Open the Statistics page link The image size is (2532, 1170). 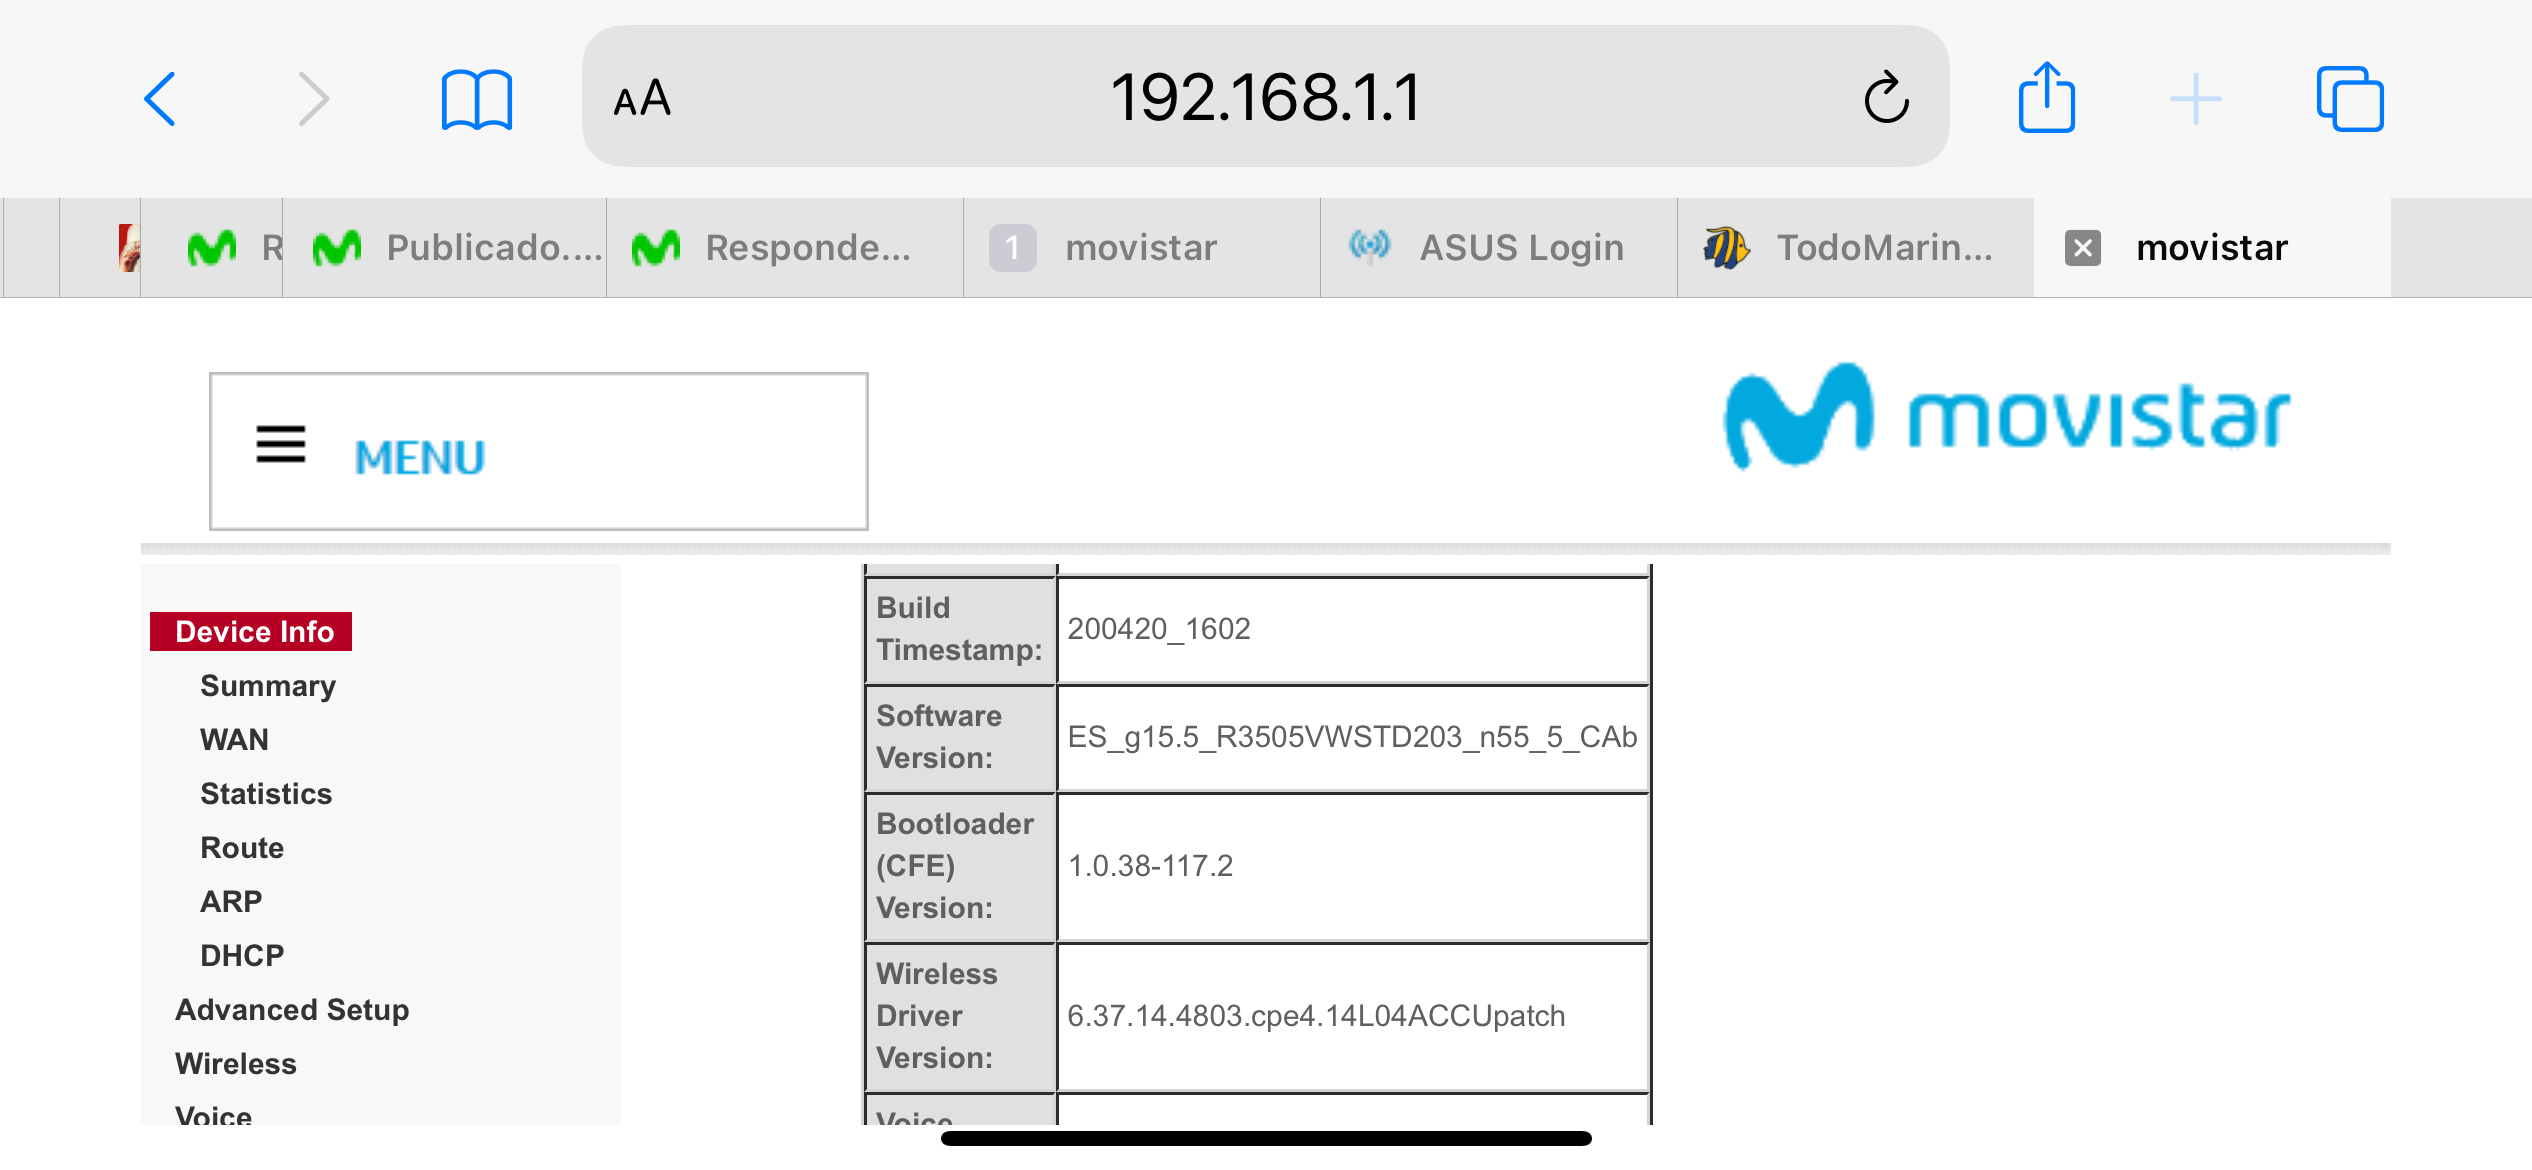tap(265, 793)
